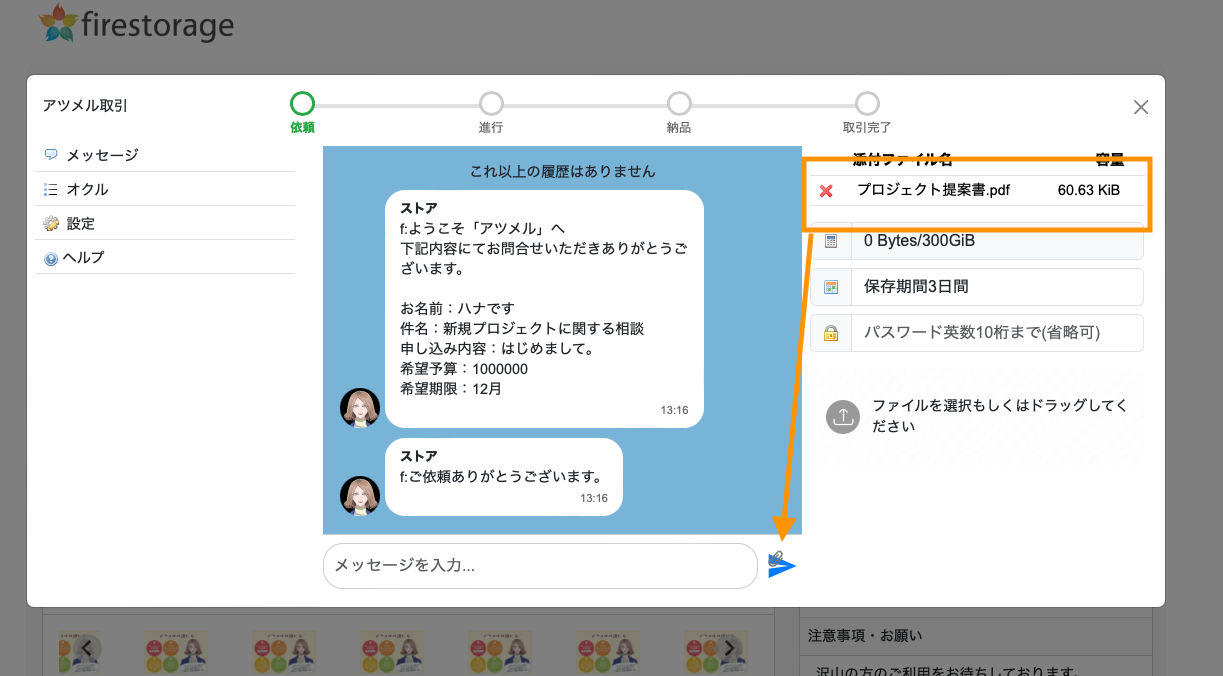Click the 60.63 KiB file size
This screenshot has width=1223, height=676.
point(1088,190)
